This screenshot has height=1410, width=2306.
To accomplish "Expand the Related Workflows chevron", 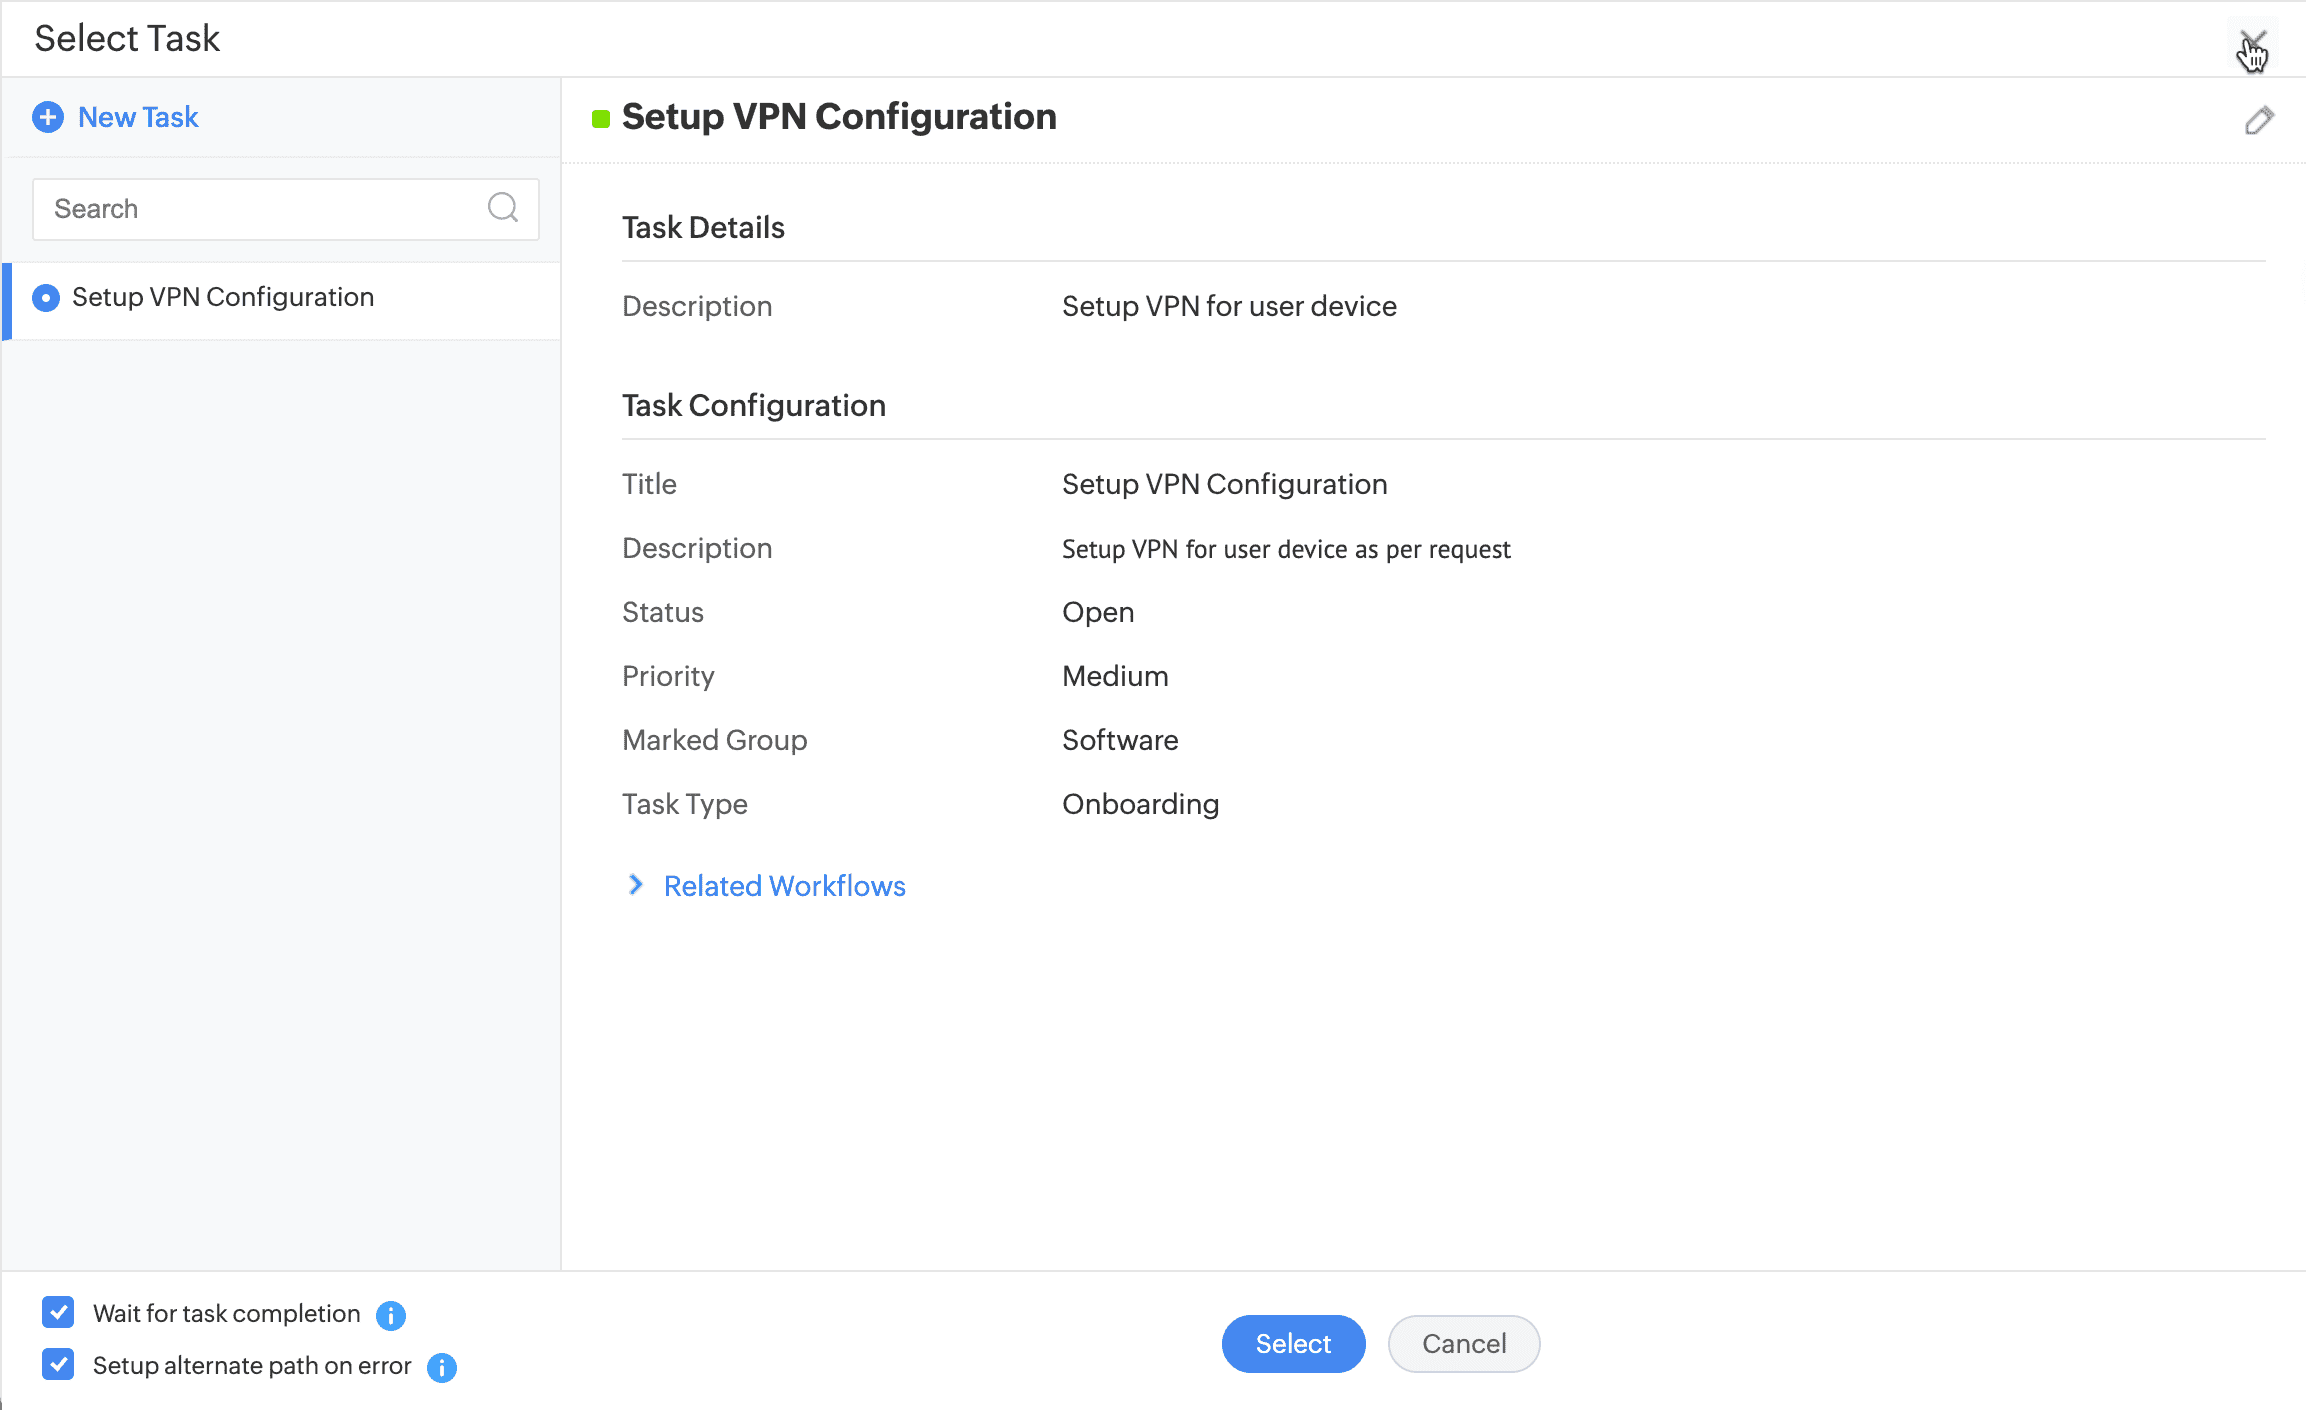I will pos(636,885).
